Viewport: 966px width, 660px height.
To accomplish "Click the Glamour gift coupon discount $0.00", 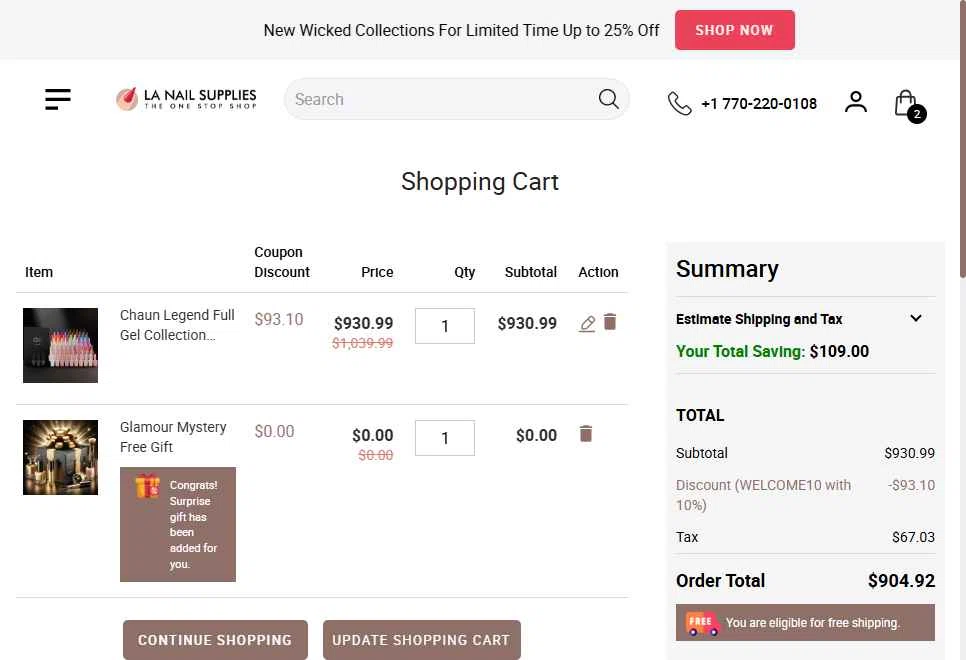I will (274, 431).
